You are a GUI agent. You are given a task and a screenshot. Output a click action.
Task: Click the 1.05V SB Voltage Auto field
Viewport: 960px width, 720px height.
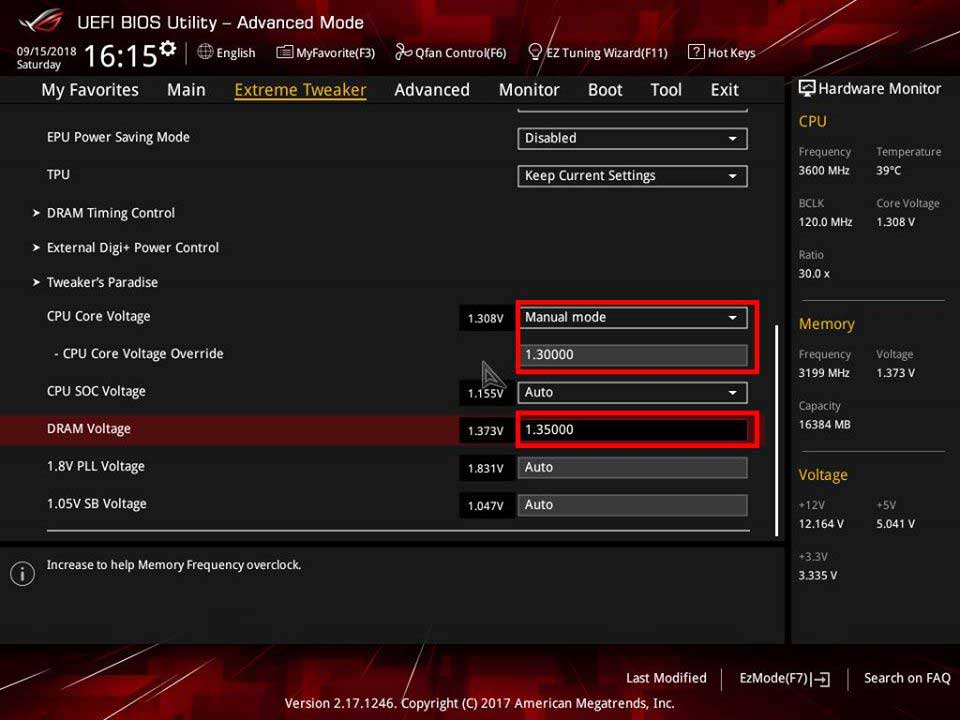click(632, 505)
